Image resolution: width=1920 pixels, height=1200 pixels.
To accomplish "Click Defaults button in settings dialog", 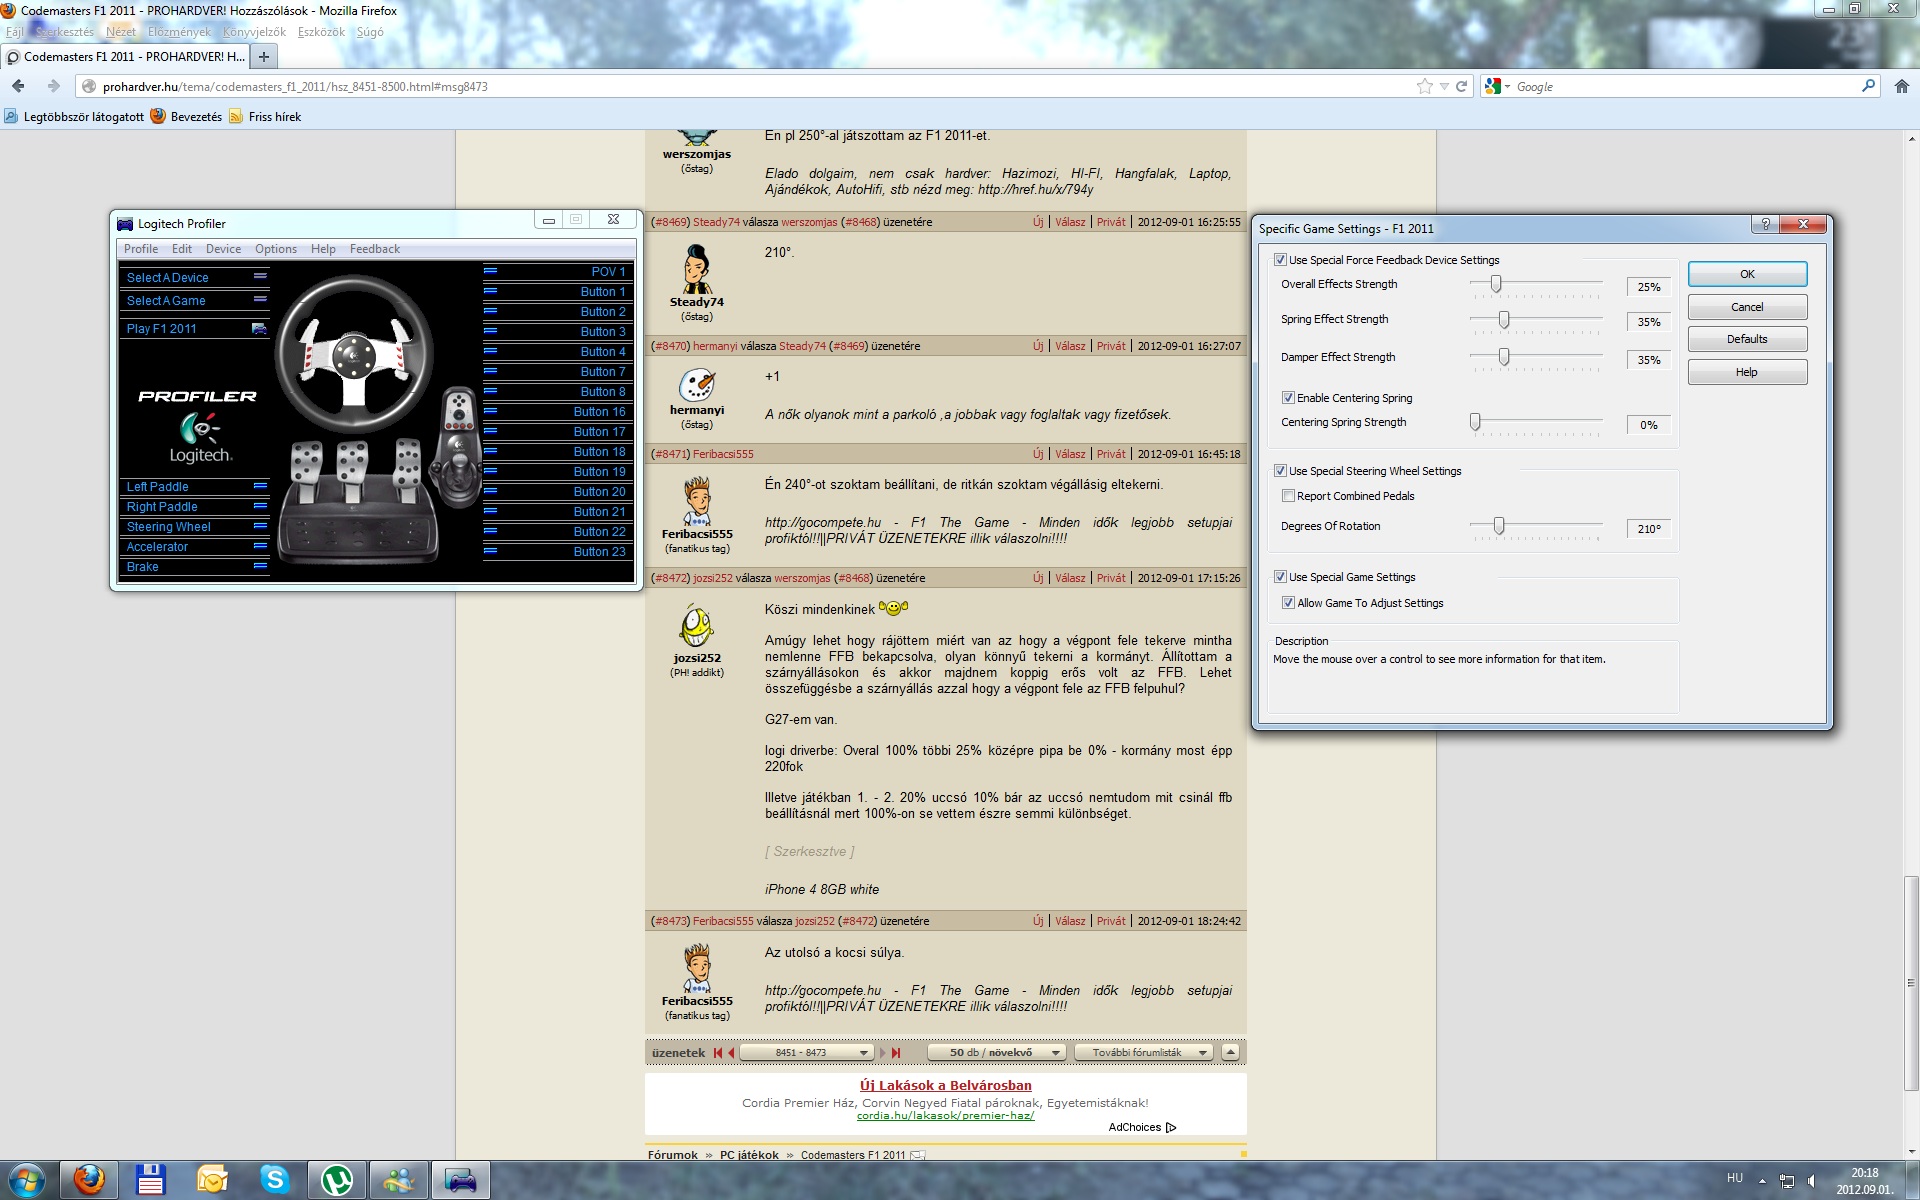I will [1747, 339].
